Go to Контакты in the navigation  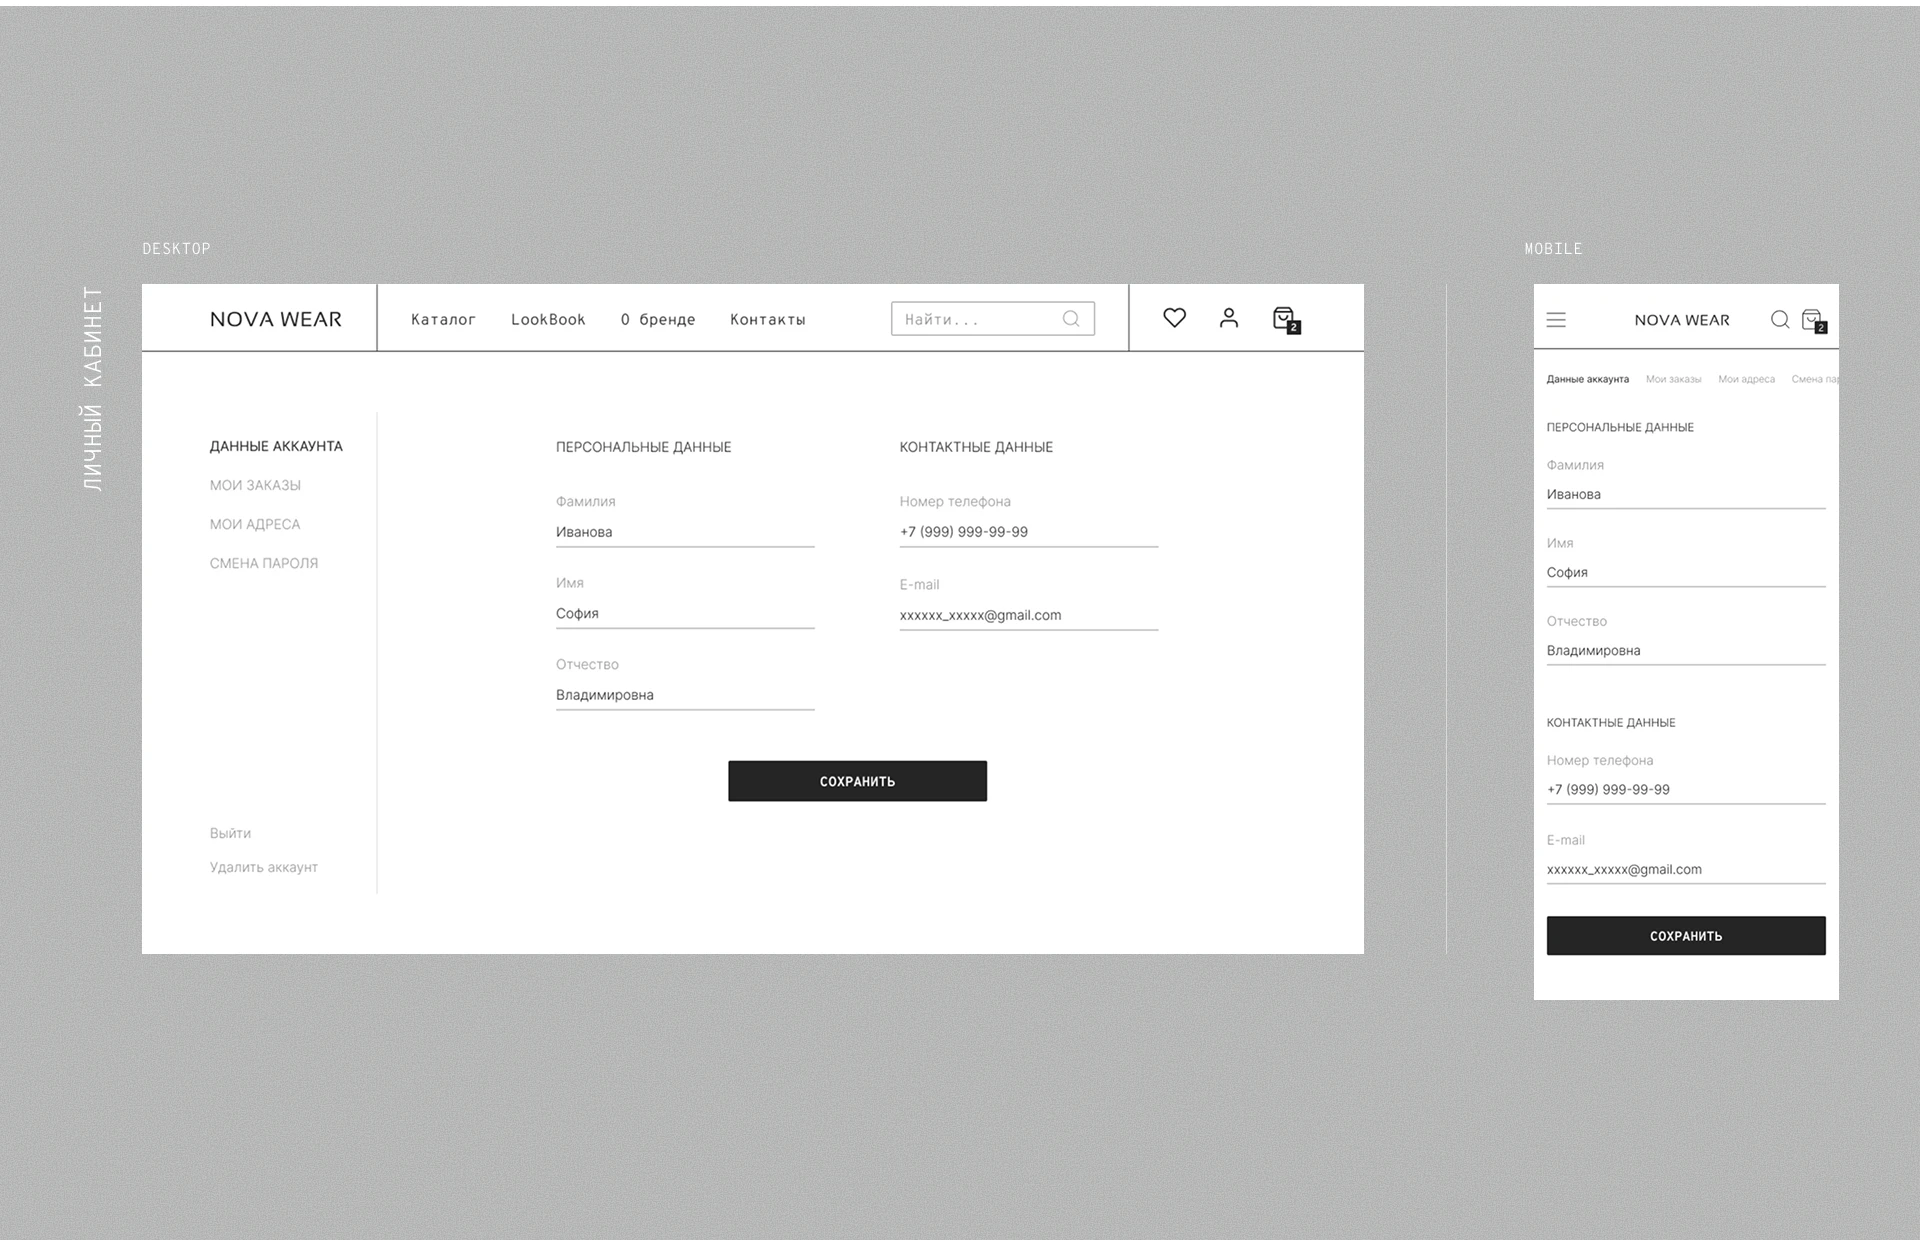[x=767, y=320]
